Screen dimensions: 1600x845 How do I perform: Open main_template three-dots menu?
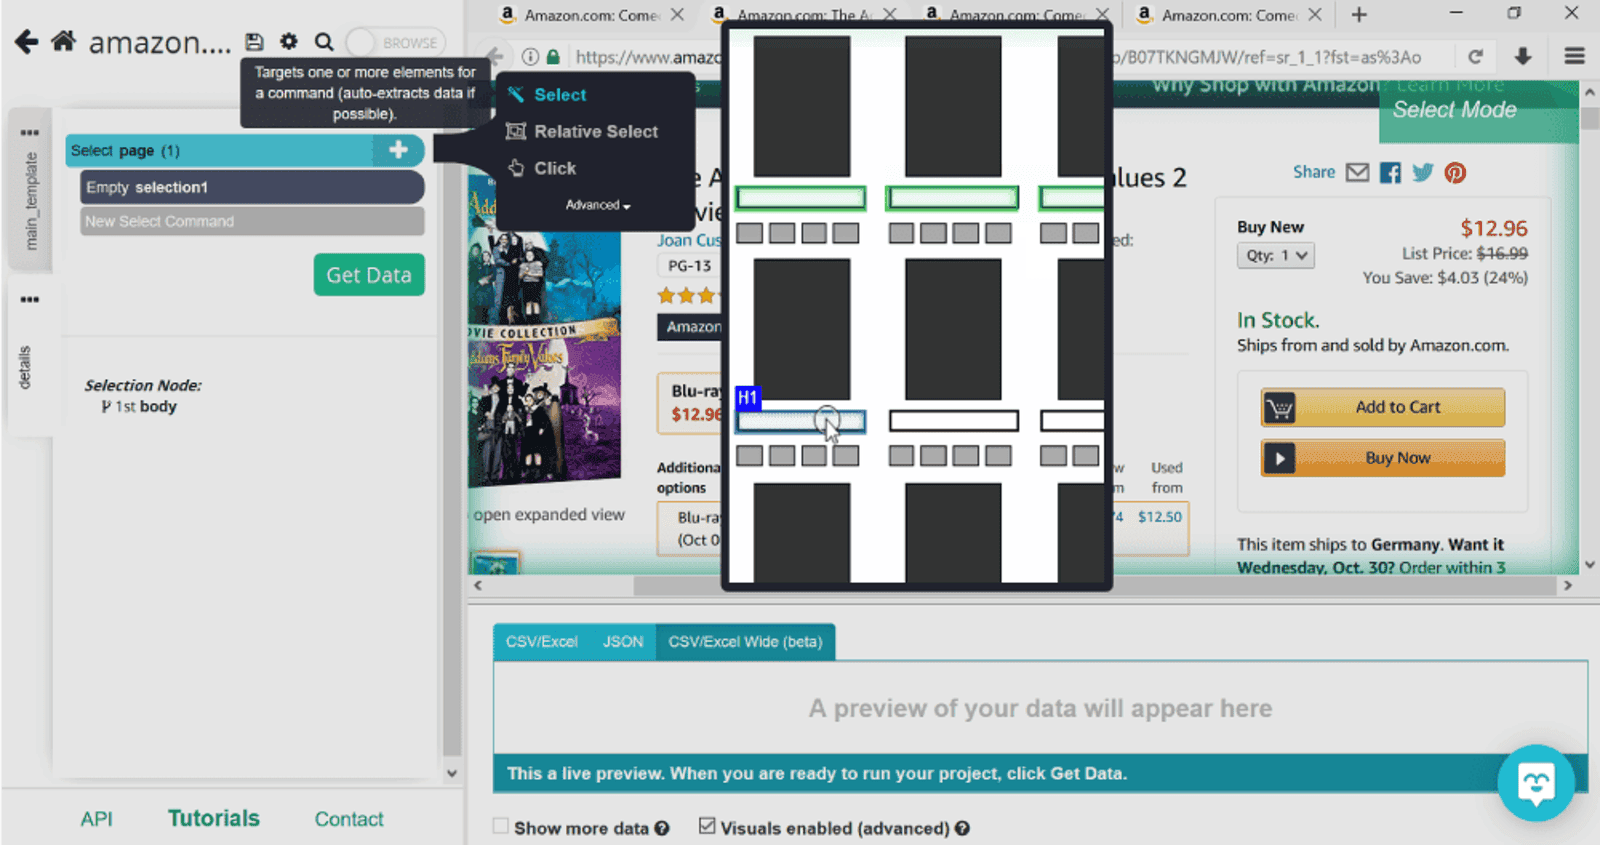[30, 132]
